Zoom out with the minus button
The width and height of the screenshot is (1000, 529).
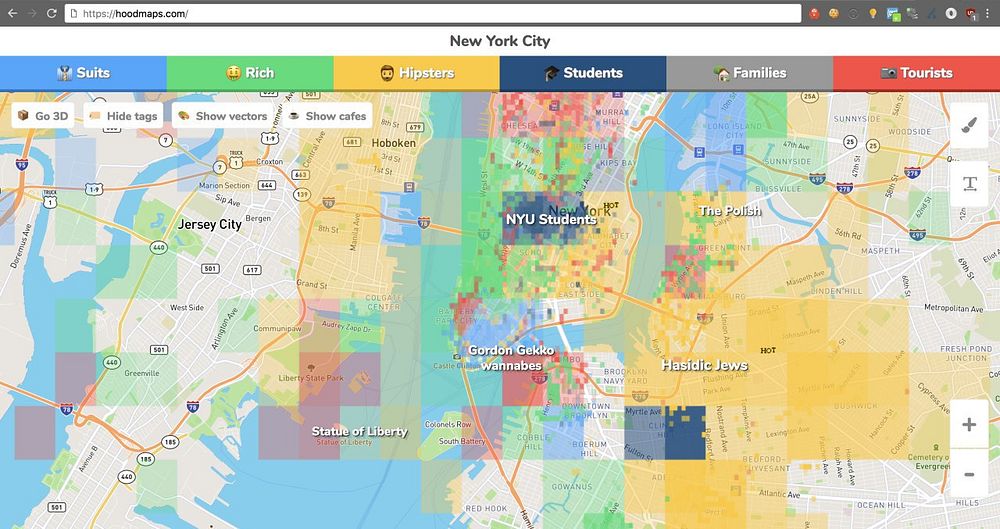point(969,474)
